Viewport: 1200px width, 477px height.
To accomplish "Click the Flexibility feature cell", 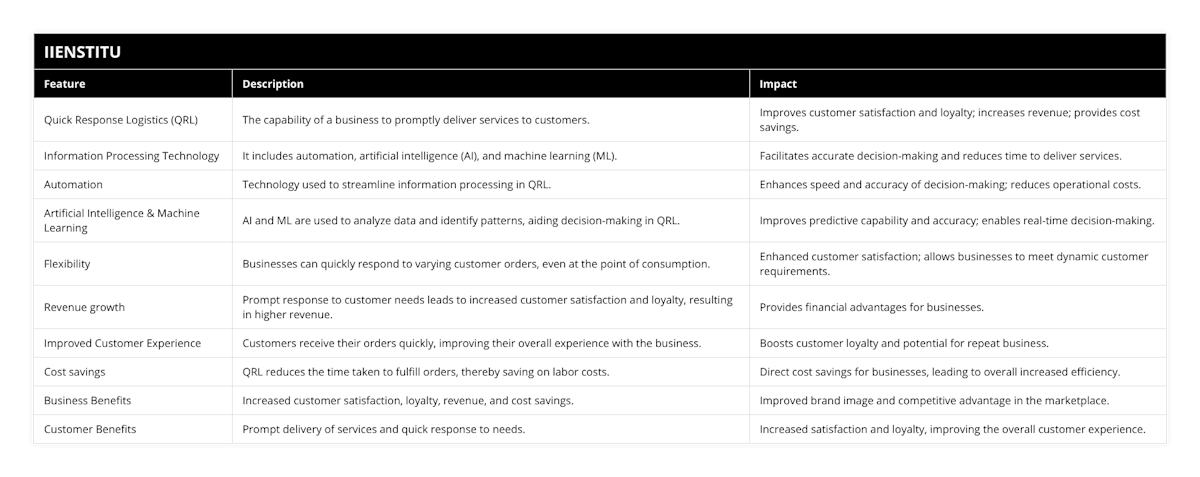I will click(70, 264).
